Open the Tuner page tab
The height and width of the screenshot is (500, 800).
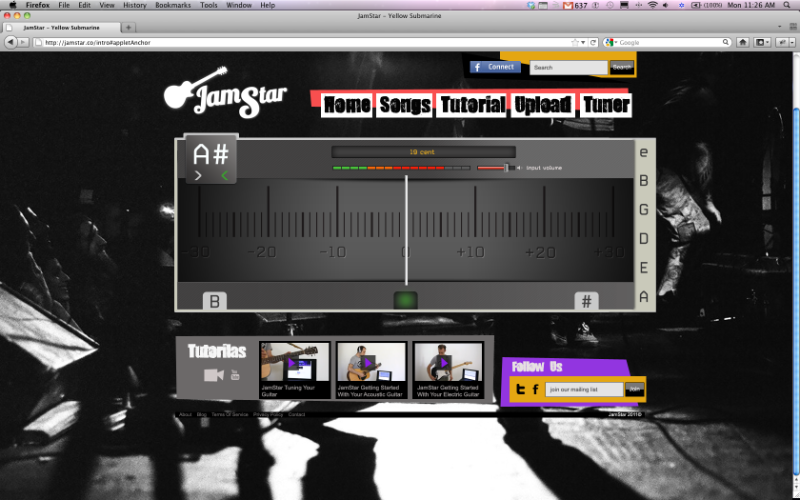[606, 105]
